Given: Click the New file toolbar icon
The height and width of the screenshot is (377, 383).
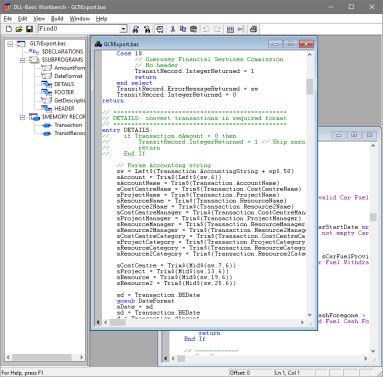Looking at the screenshot, I should (x=9, y=29).
